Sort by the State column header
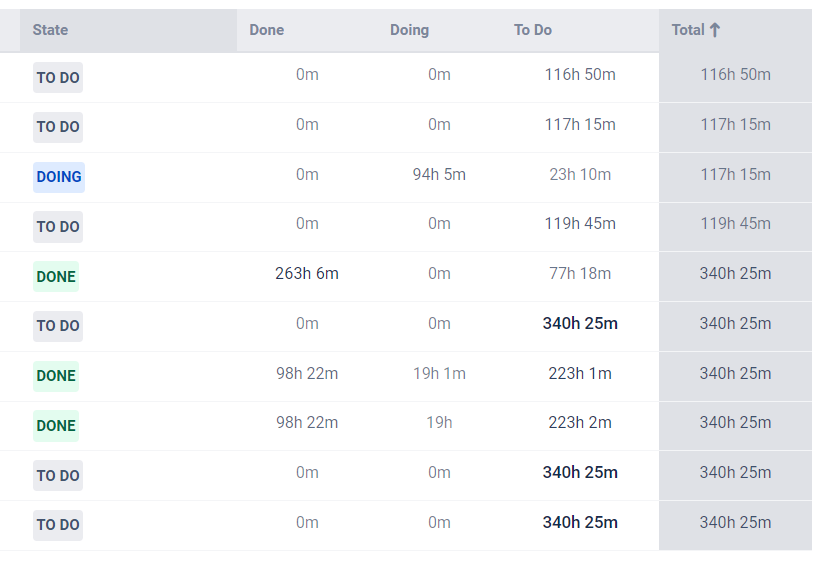 click(x=50, y=30)
